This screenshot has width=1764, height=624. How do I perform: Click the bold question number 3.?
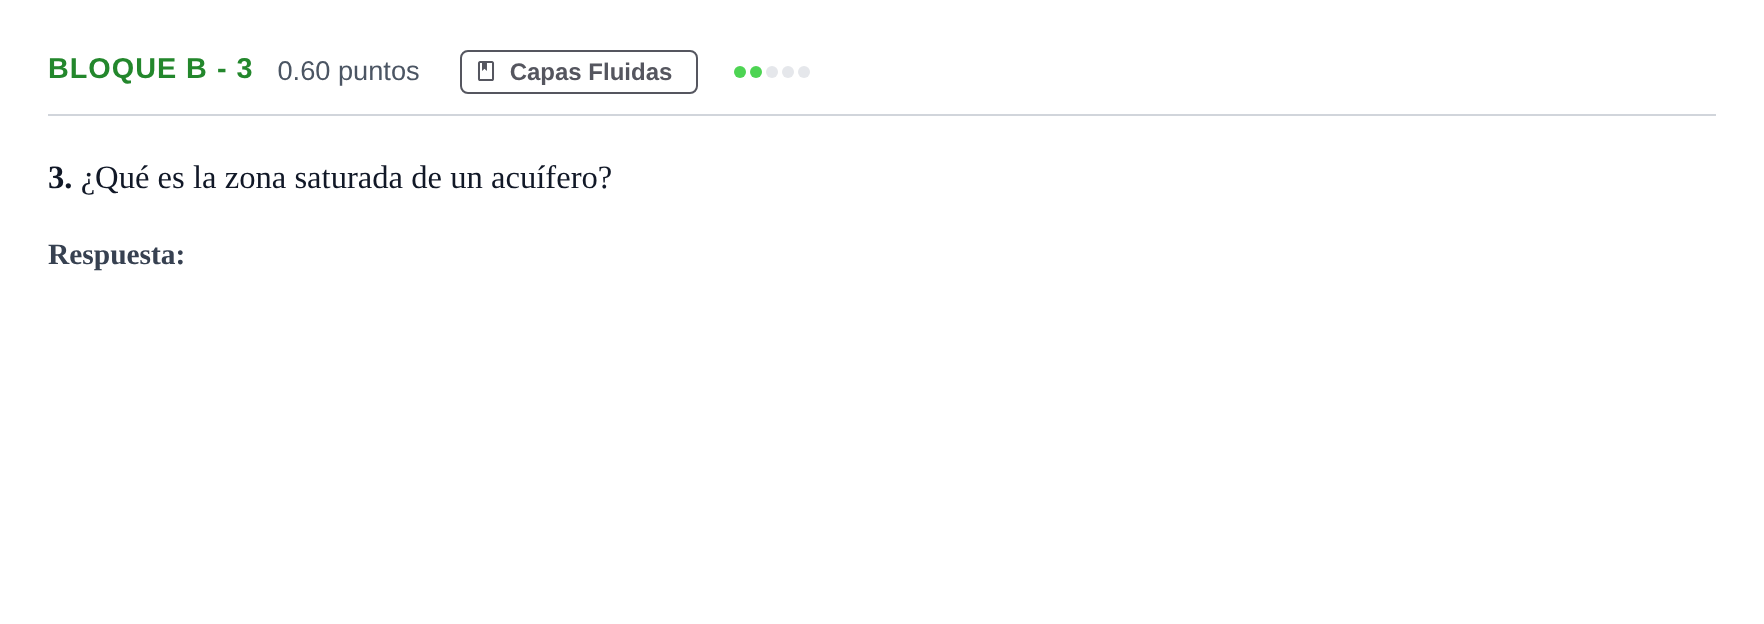60,178
